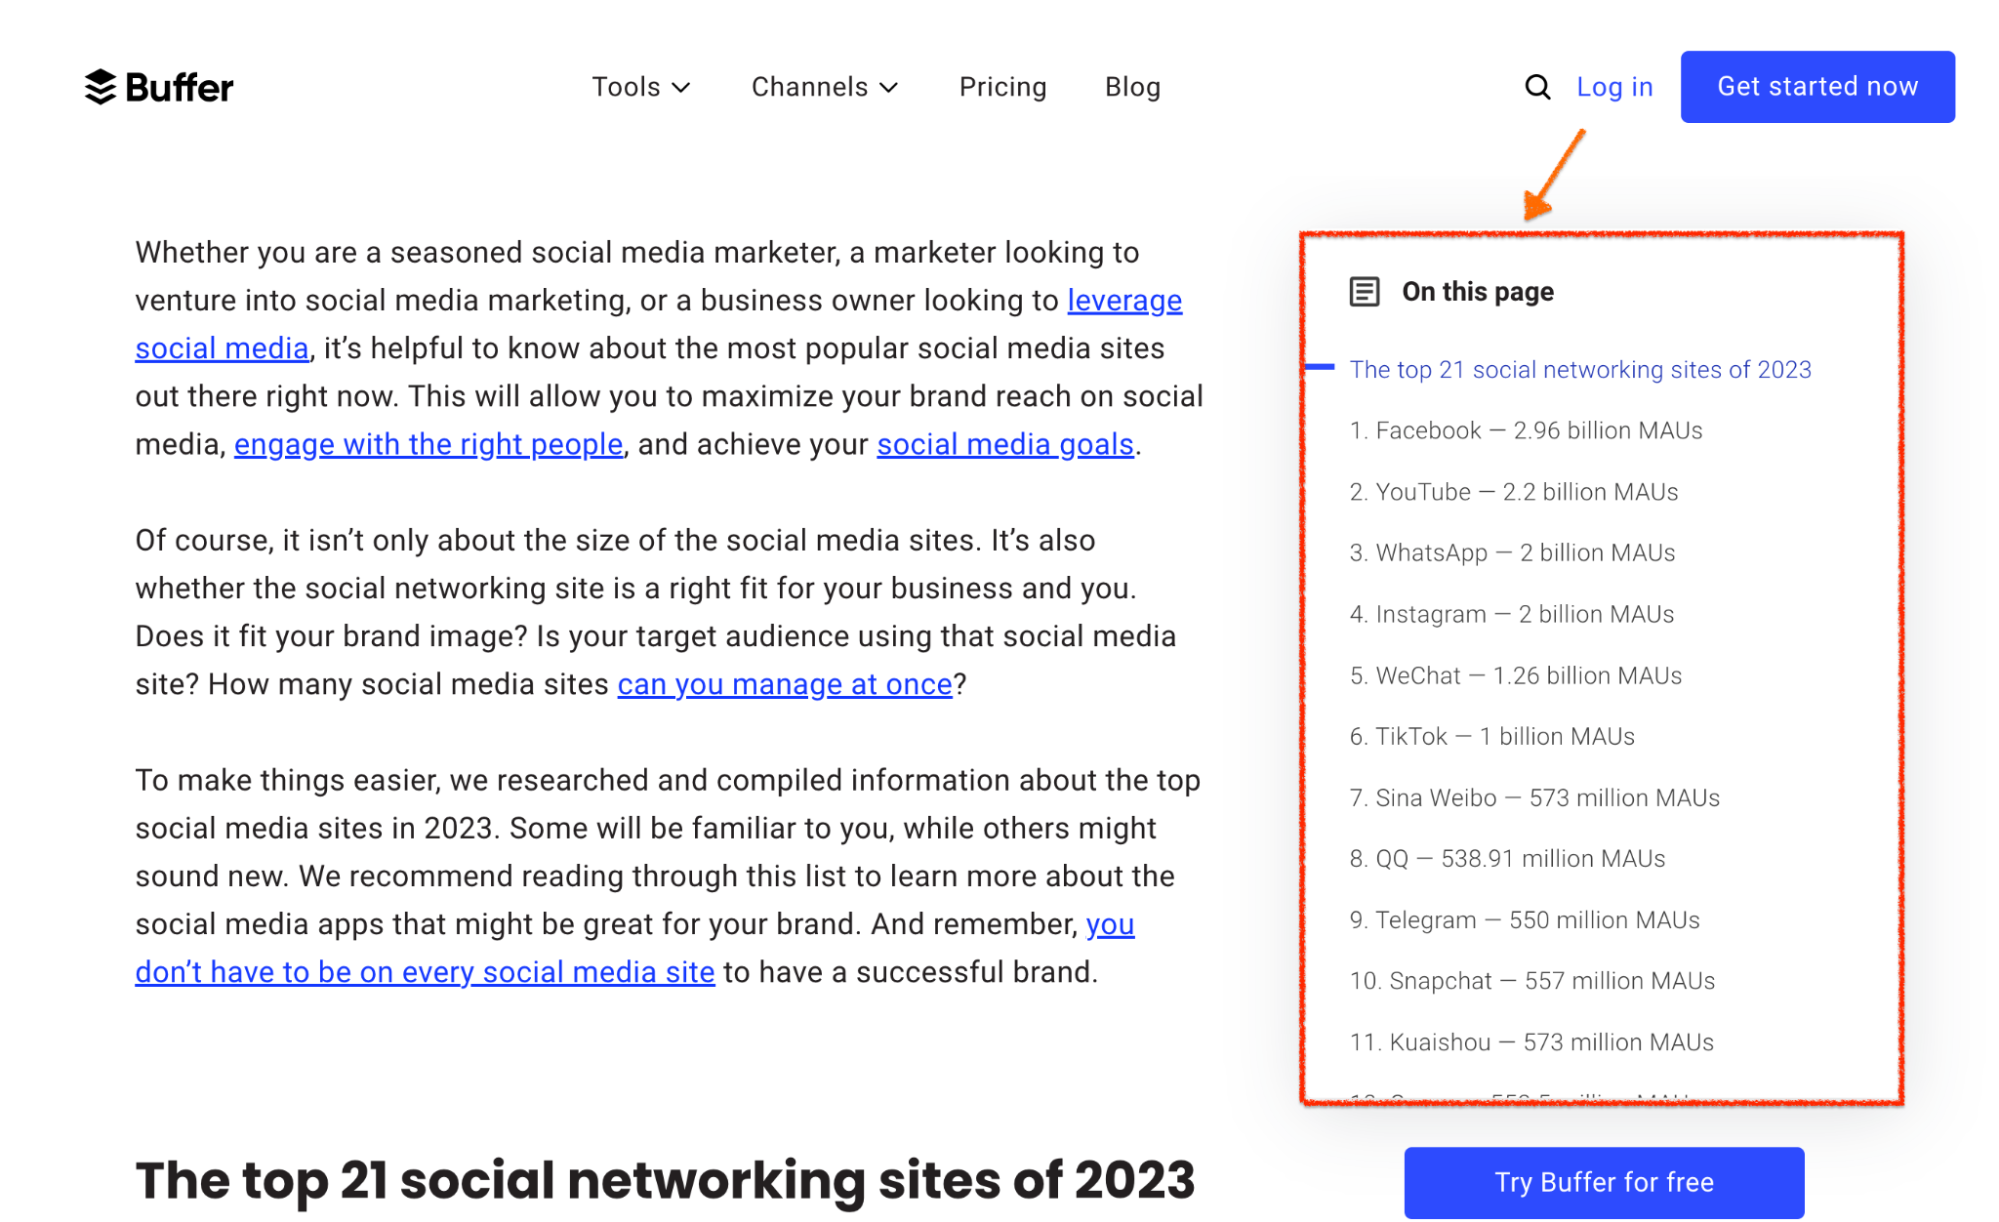Click the document icon in On This Page
1999x1222 pixels.
click(x=1361, y=291)
